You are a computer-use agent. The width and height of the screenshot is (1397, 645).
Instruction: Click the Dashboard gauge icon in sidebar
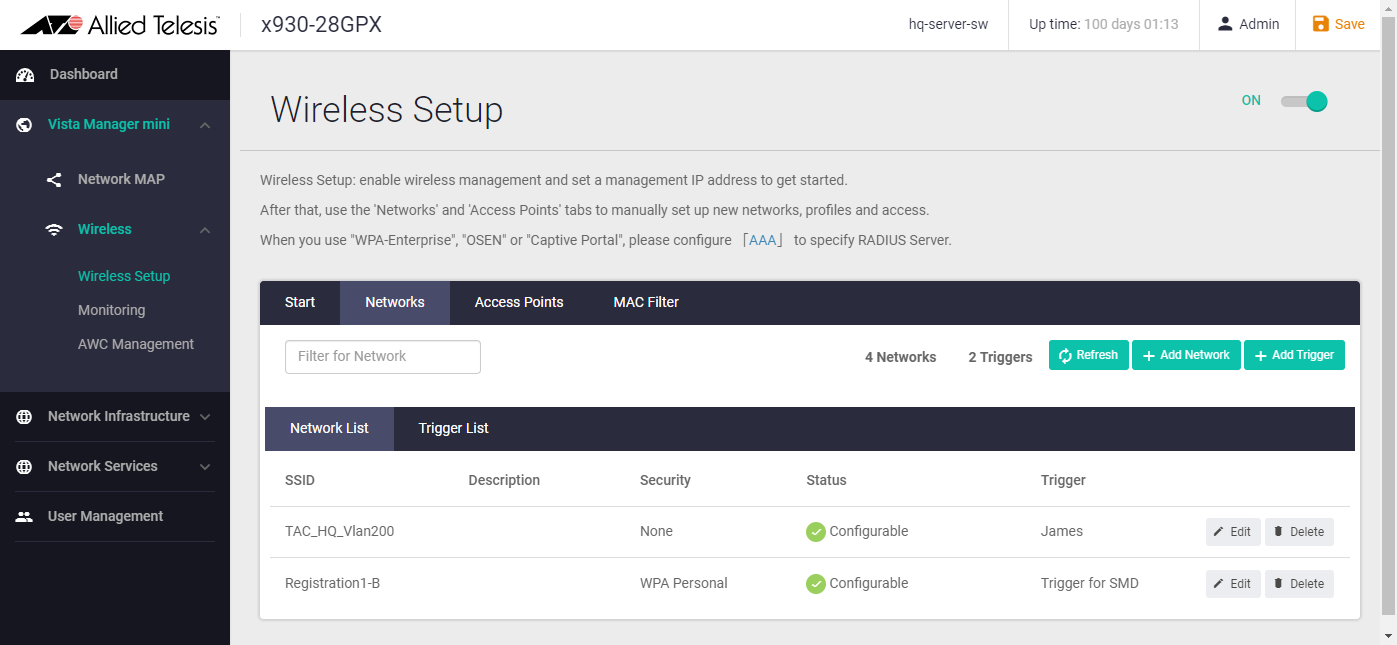[x=25, y=75]
